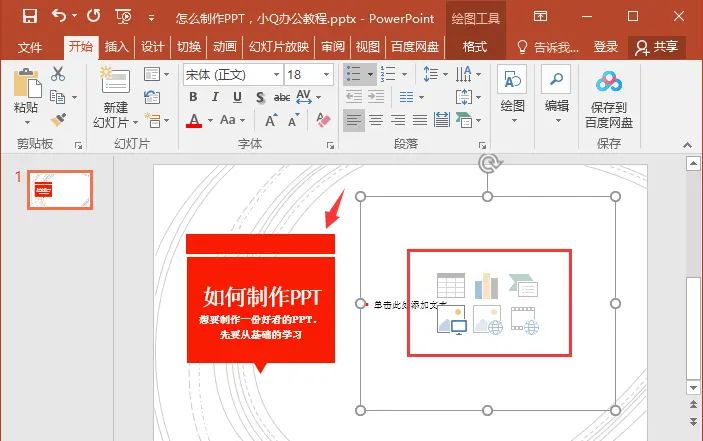
Task: Click the reset slide icon
Action: (152, 97)
